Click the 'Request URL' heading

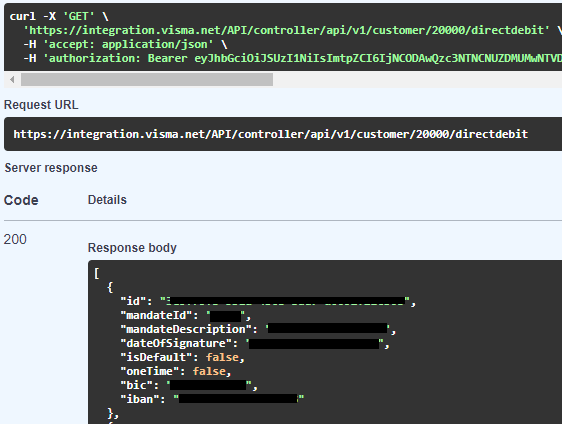click(x=41, y=105)
